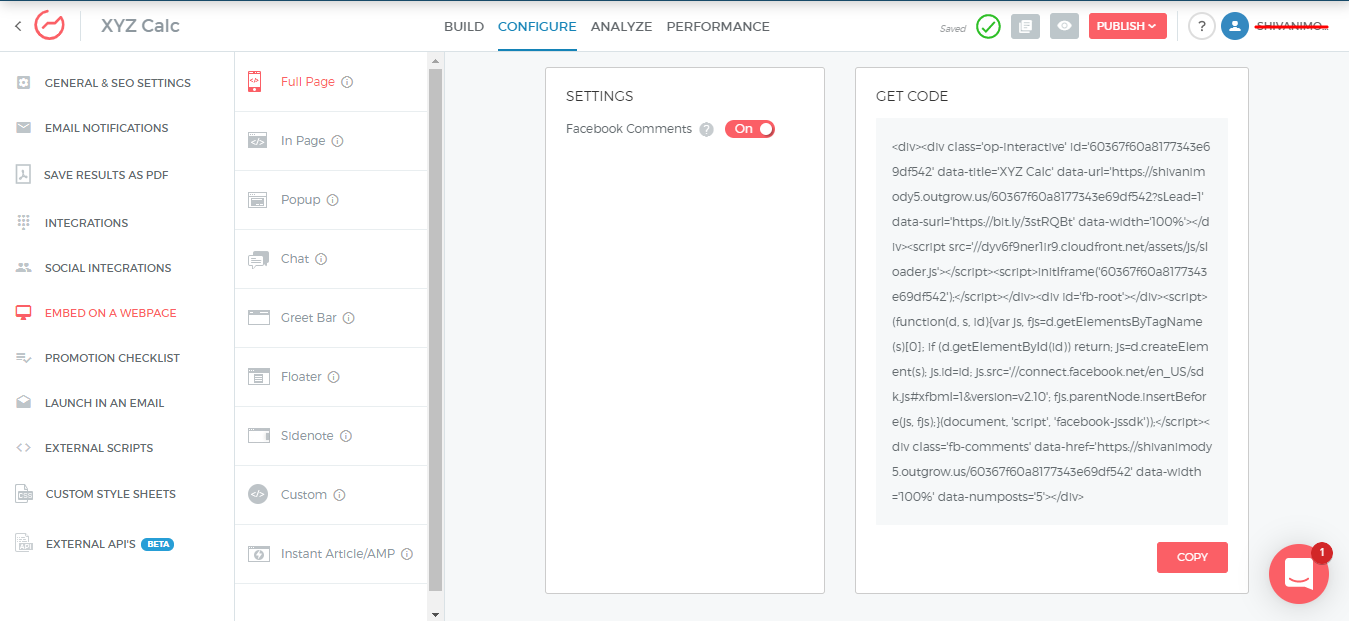The width and height of the screenshot is (1349, 621).
Task: Click the Chat embed icon
Action: [258, 259]
